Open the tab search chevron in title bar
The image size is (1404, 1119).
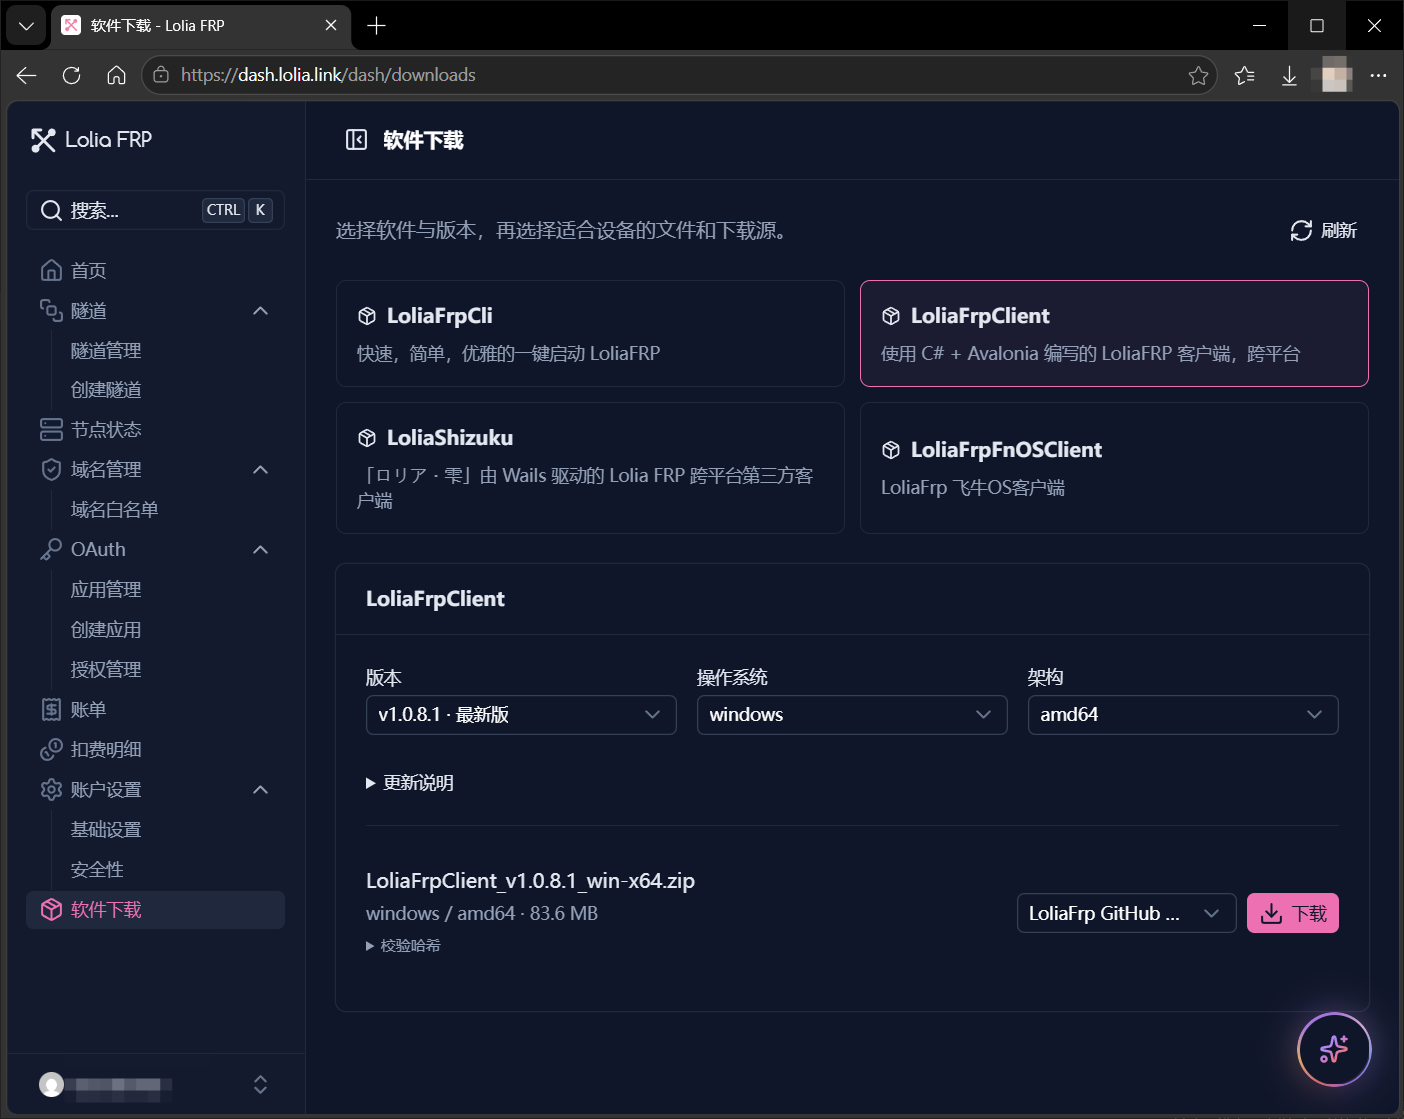(x=26, y=26)
